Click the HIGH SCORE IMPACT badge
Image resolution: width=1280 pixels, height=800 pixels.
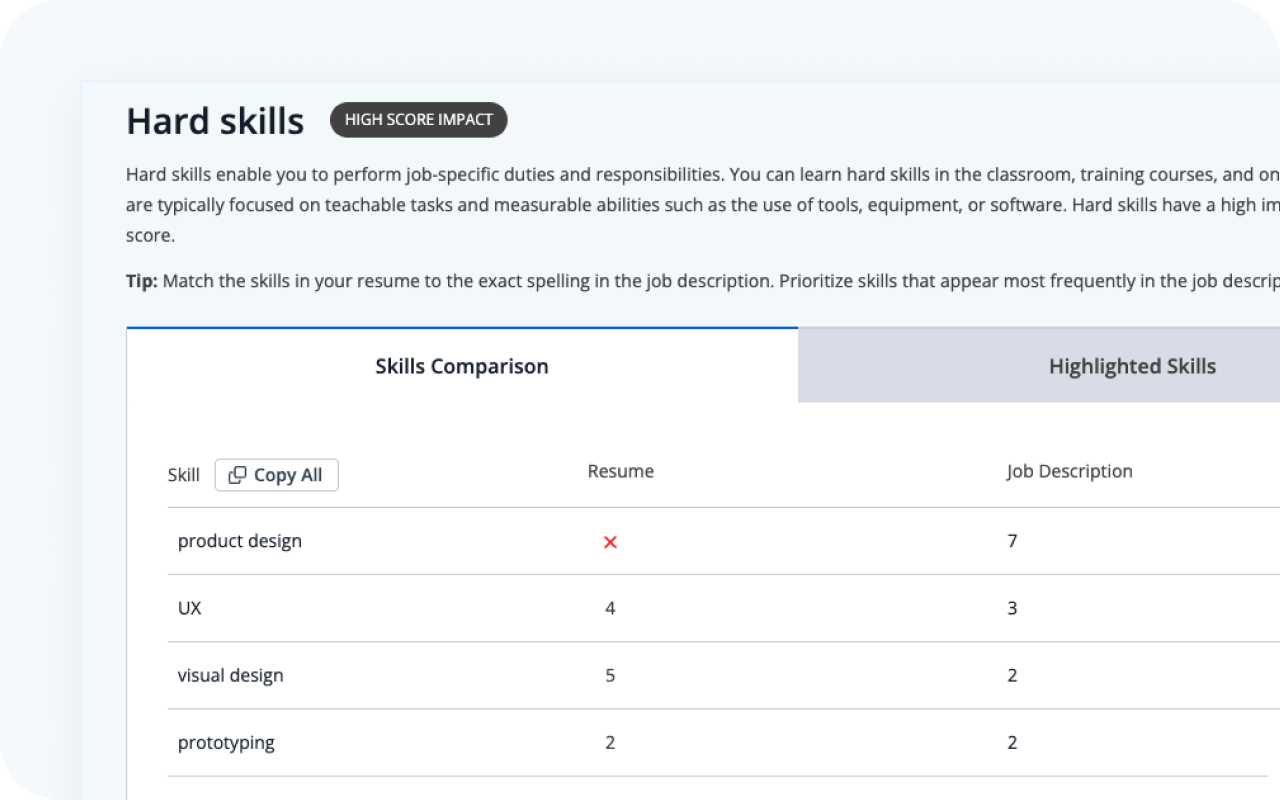[418, 120]
